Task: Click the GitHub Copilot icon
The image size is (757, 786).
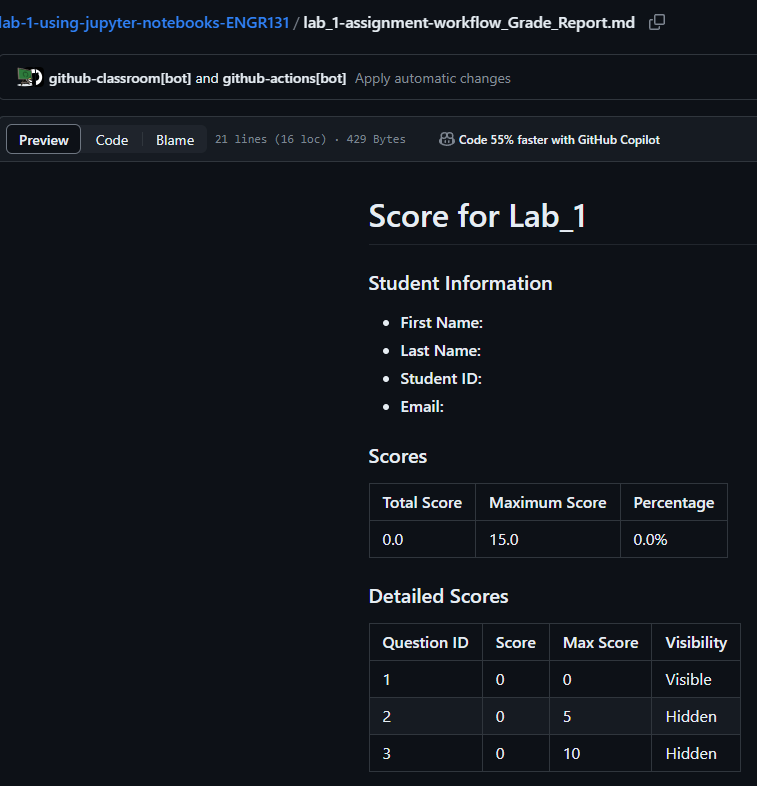Action: tap(446, 139)
